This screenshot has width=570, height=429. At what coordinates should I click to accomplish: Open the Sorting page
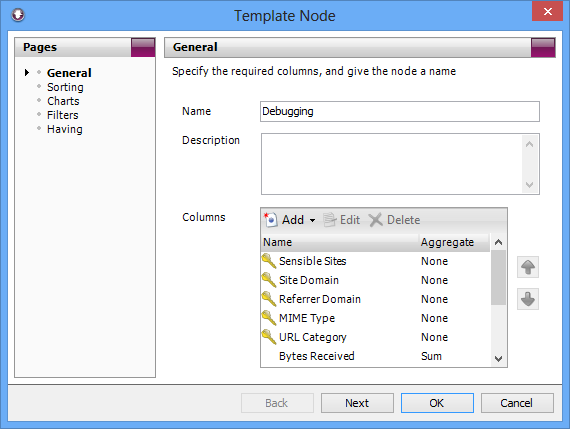click(x=65, y=87)
